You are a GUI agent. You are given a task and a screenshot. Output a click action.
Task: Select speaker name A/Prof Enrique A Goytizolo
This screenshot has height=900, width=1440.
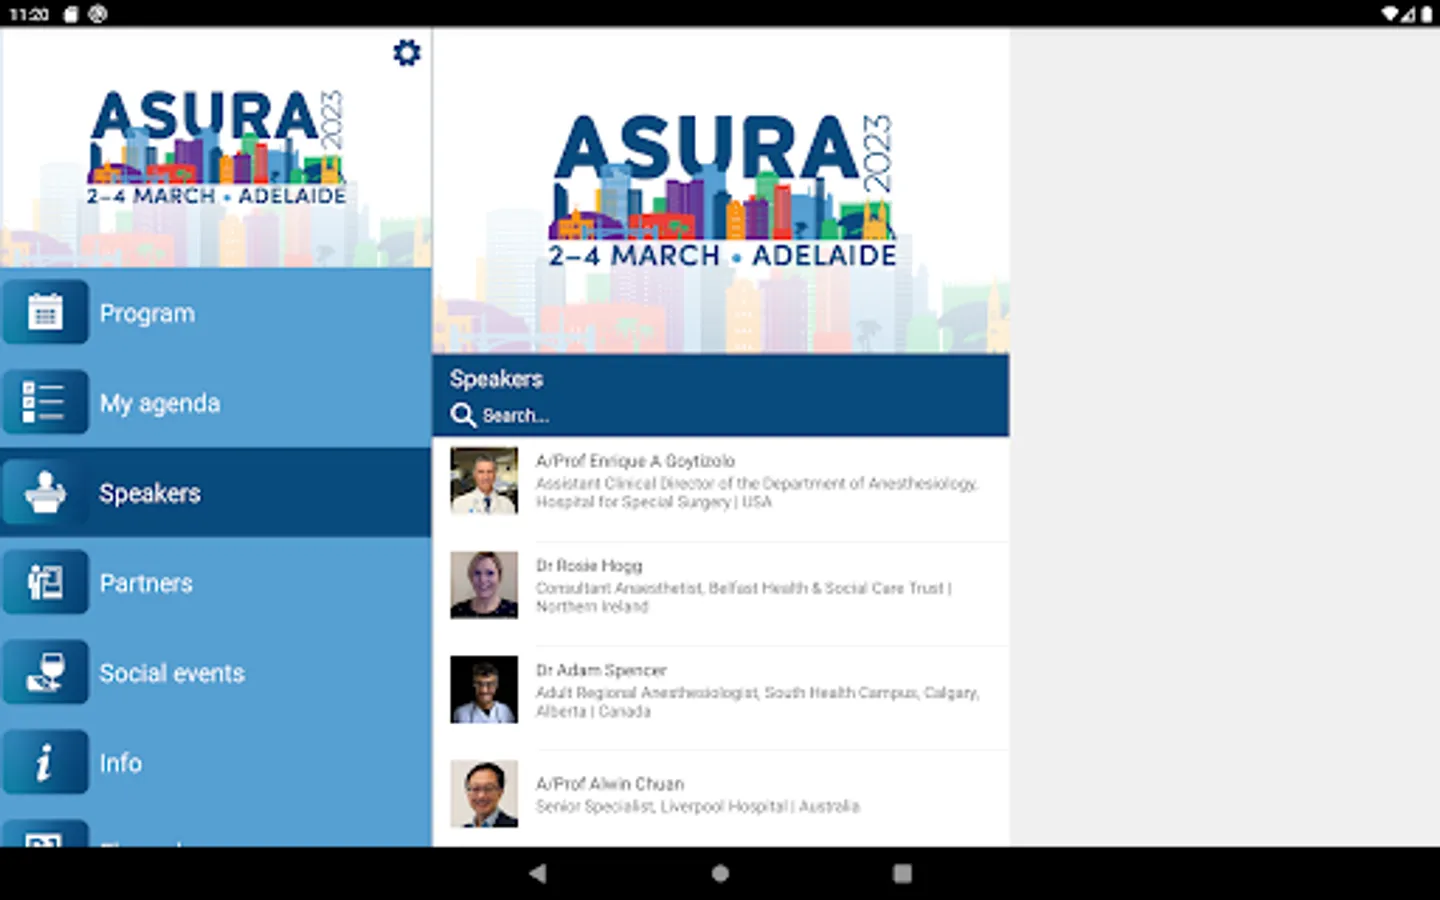tap(635, 461)
